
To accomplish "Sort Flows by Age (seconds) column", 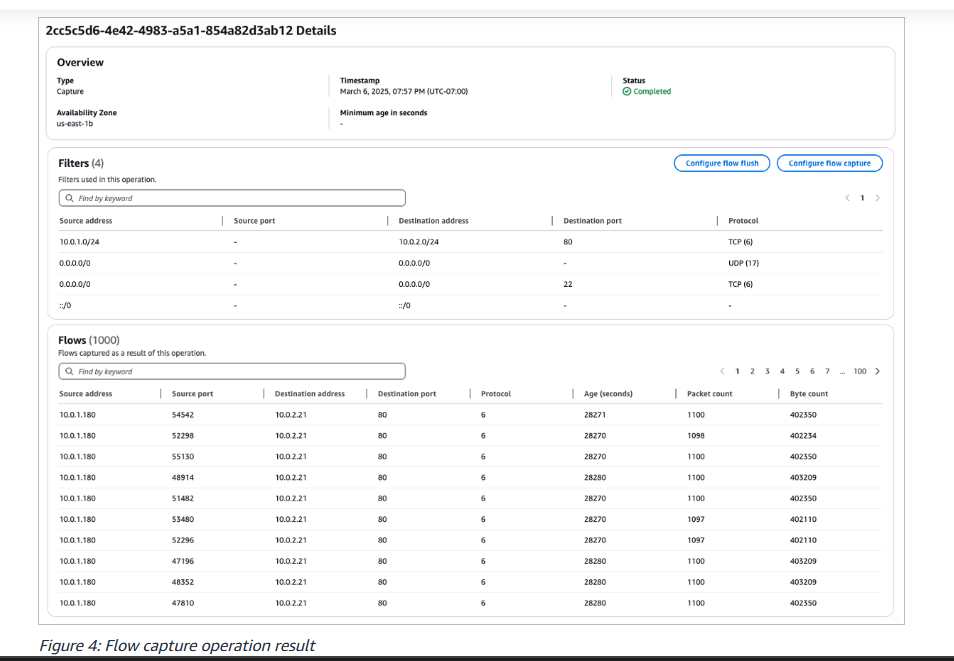I will pyautogui.click(x=608, y=394).
